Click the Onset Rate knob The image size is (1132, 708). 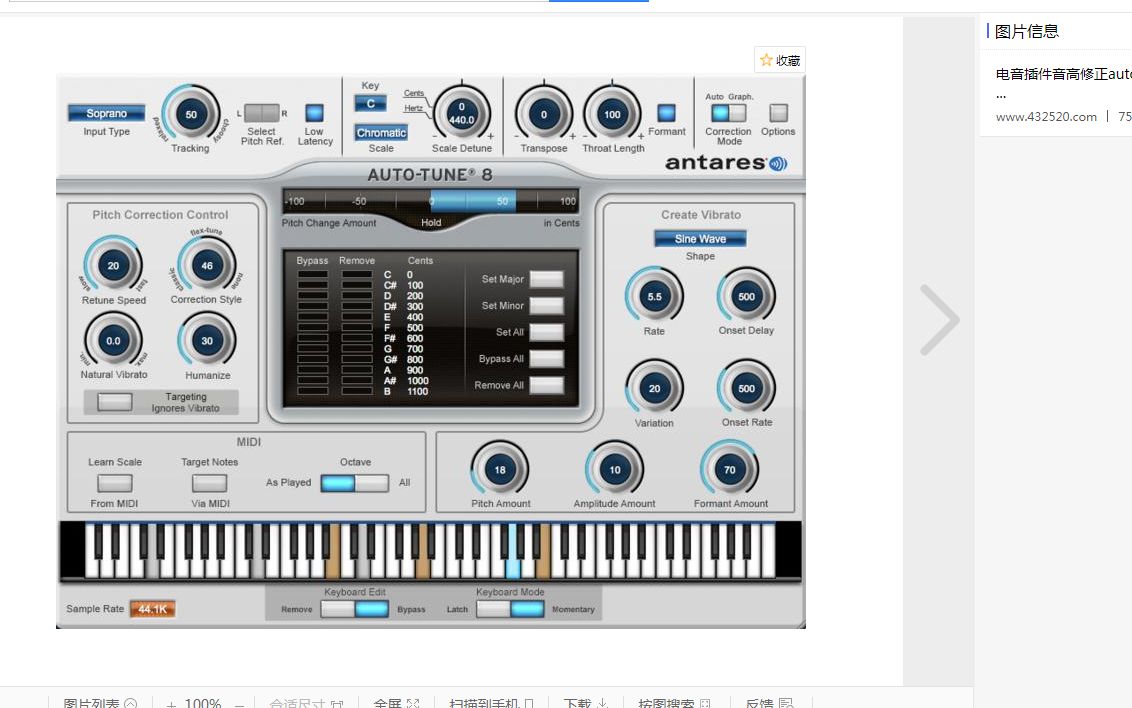(746, 388)
